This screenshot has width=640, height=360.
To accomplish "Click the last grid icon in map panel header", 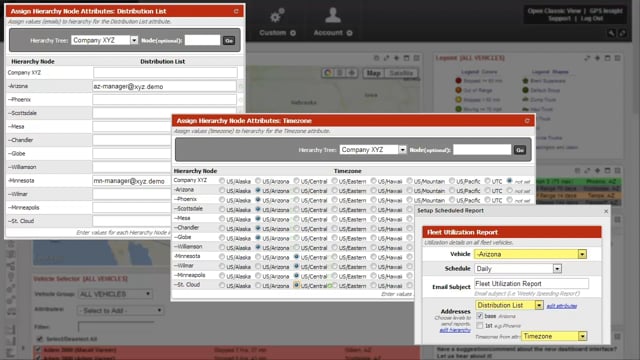I will coord(416,58).
